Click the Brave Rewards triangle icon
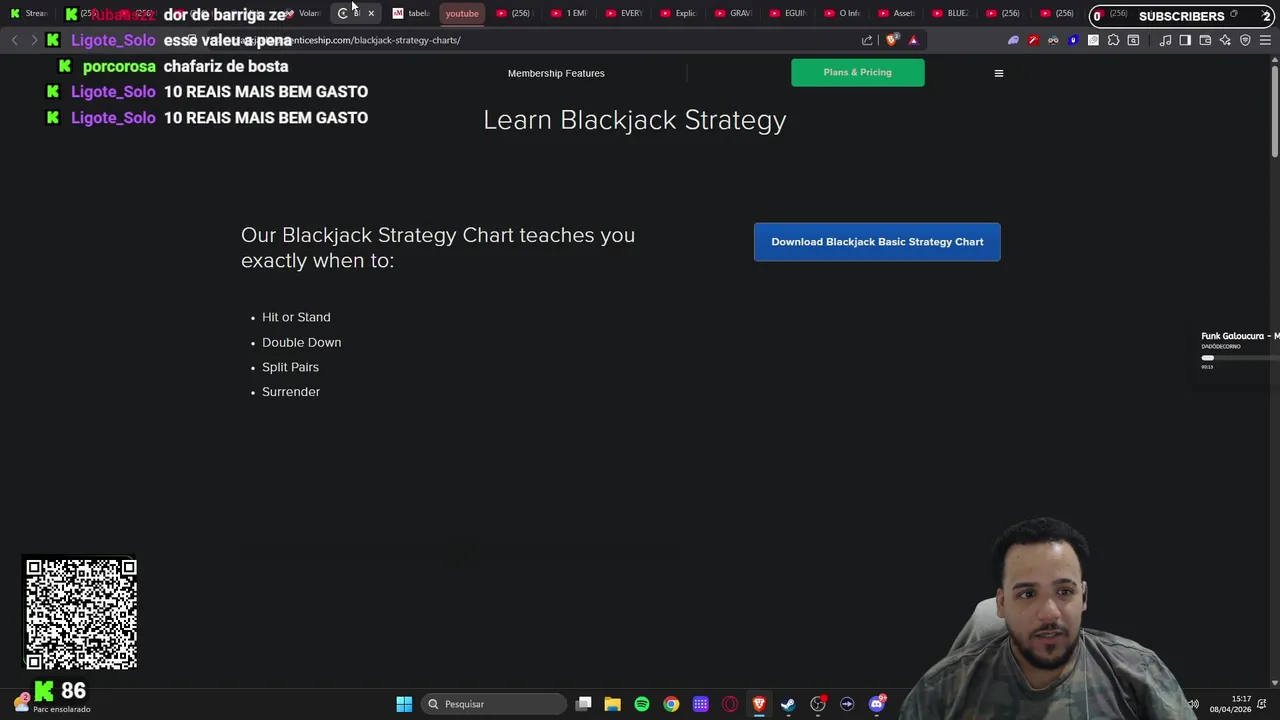 913,40
